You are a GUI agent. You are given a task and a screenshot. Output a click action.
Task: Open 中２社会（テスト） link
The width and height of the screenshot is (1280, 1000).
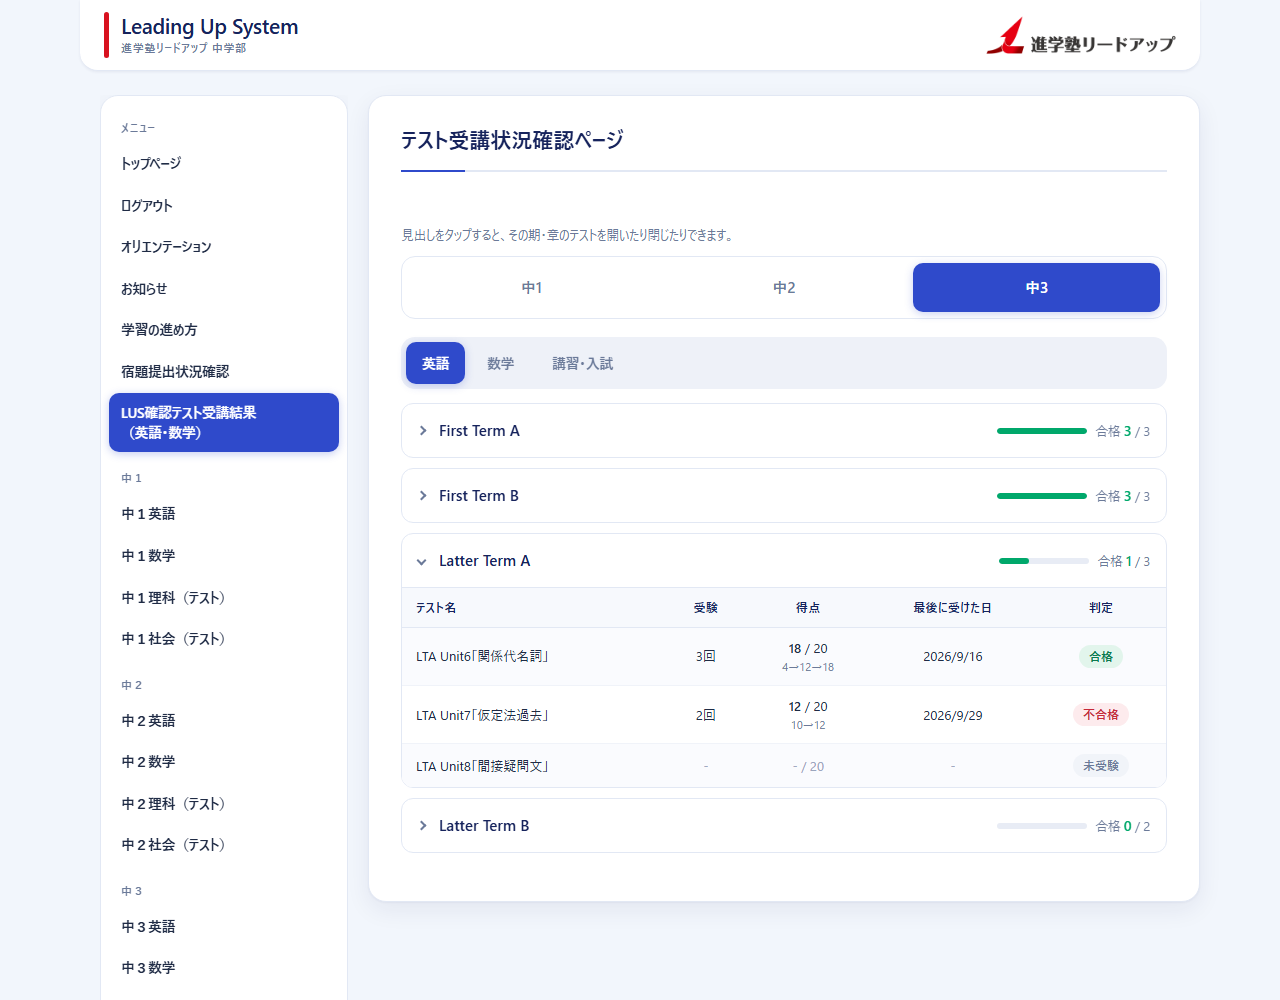point(224,844)
